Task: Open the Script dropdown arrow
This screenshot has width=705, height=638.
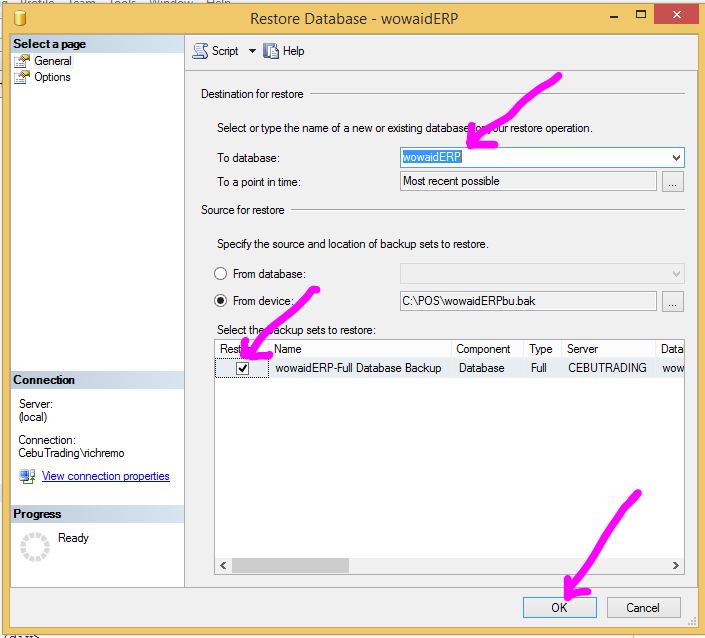Action: click(252, 51)
